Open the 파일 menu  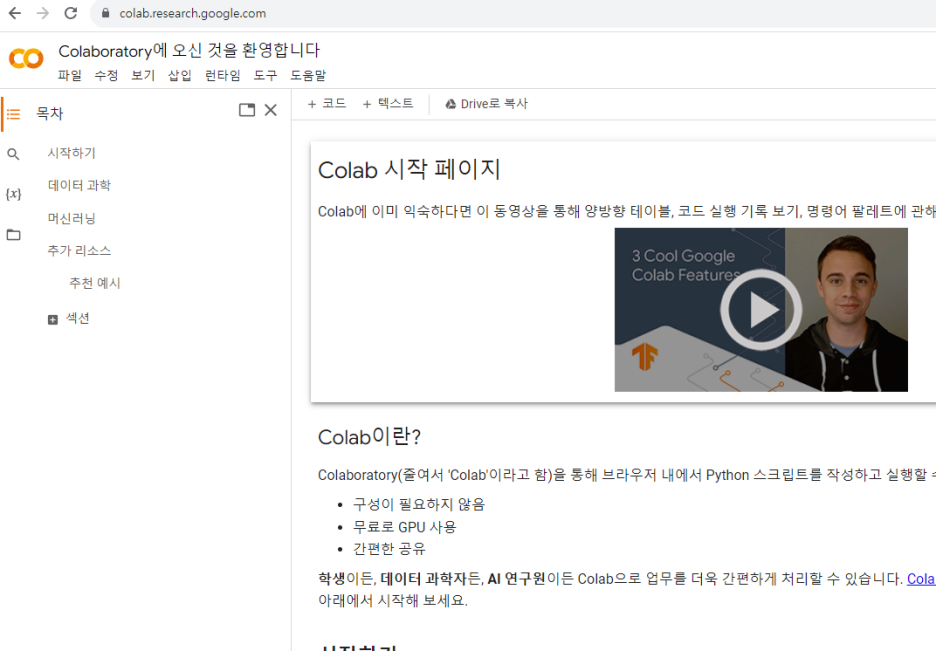pyautogui.click(x=69, y=75)
